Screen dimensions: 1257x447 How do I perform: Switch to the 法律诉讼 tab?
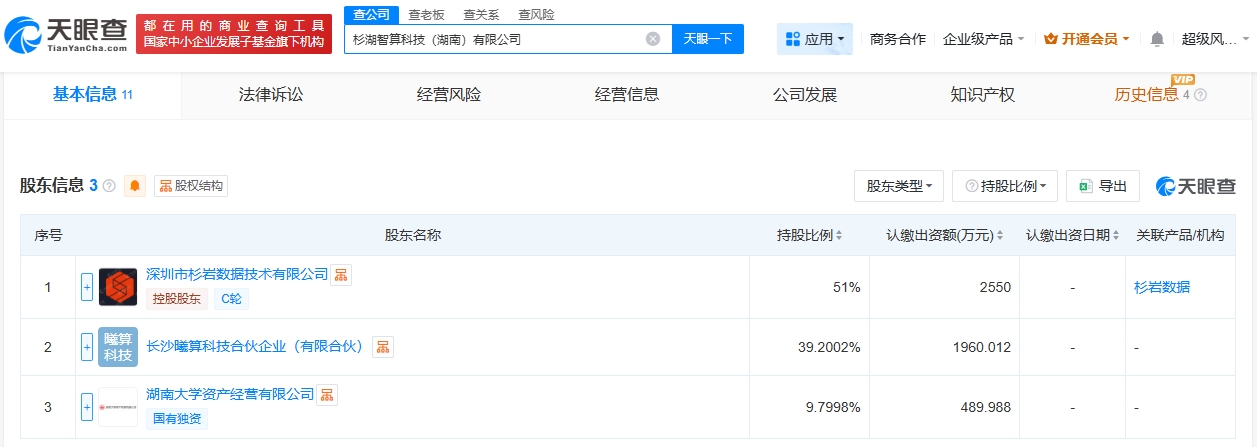(x=270, y=95)
